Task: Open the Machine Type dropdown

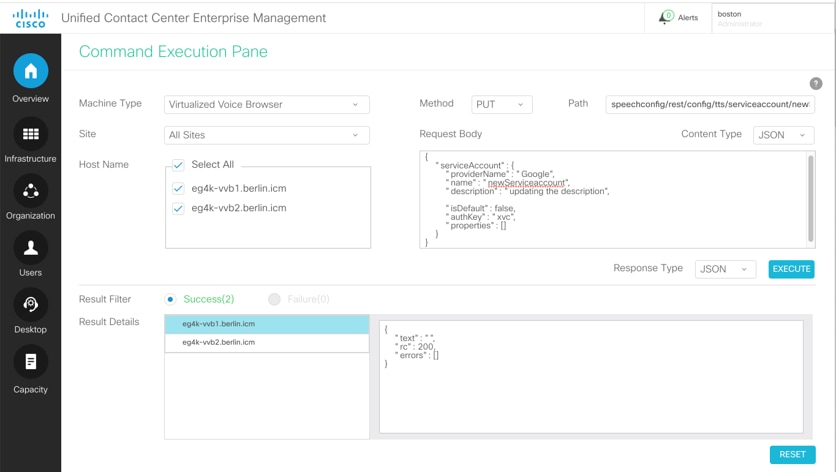Action: point(267,105)
